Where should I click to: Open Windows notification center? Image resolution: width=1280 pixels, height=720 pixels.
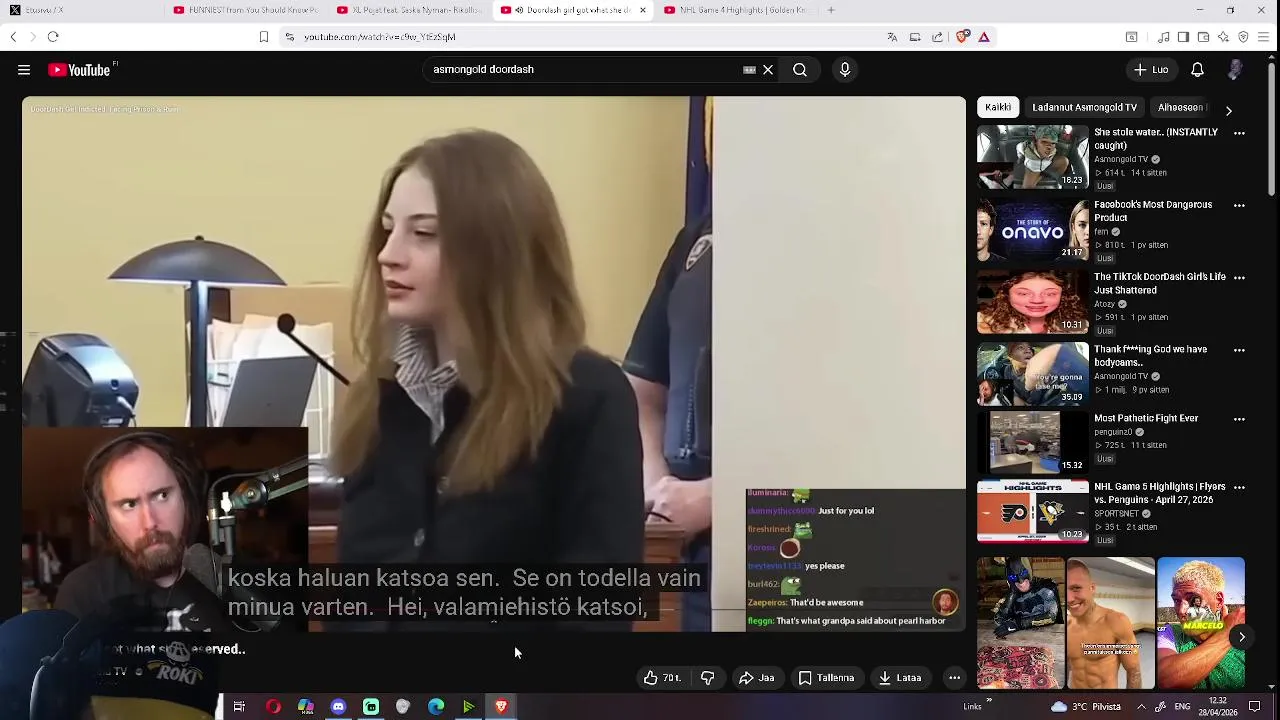1255,707
